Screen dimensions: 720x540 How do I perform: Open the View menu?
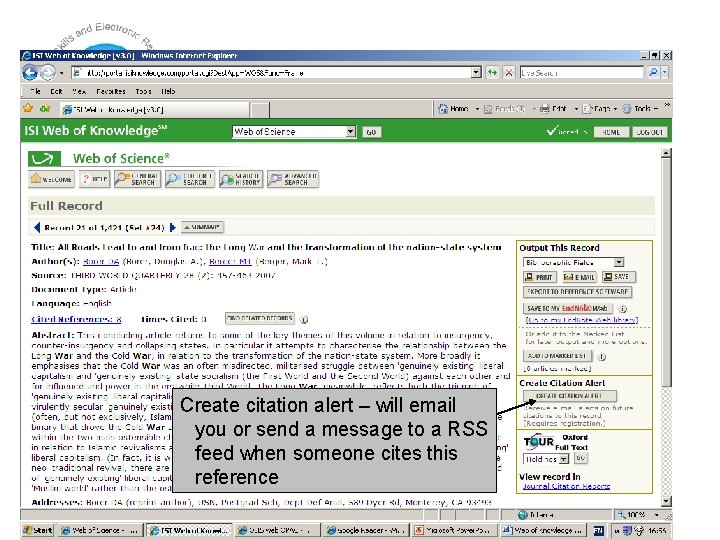pyautogui.click(x=79, y=91)
